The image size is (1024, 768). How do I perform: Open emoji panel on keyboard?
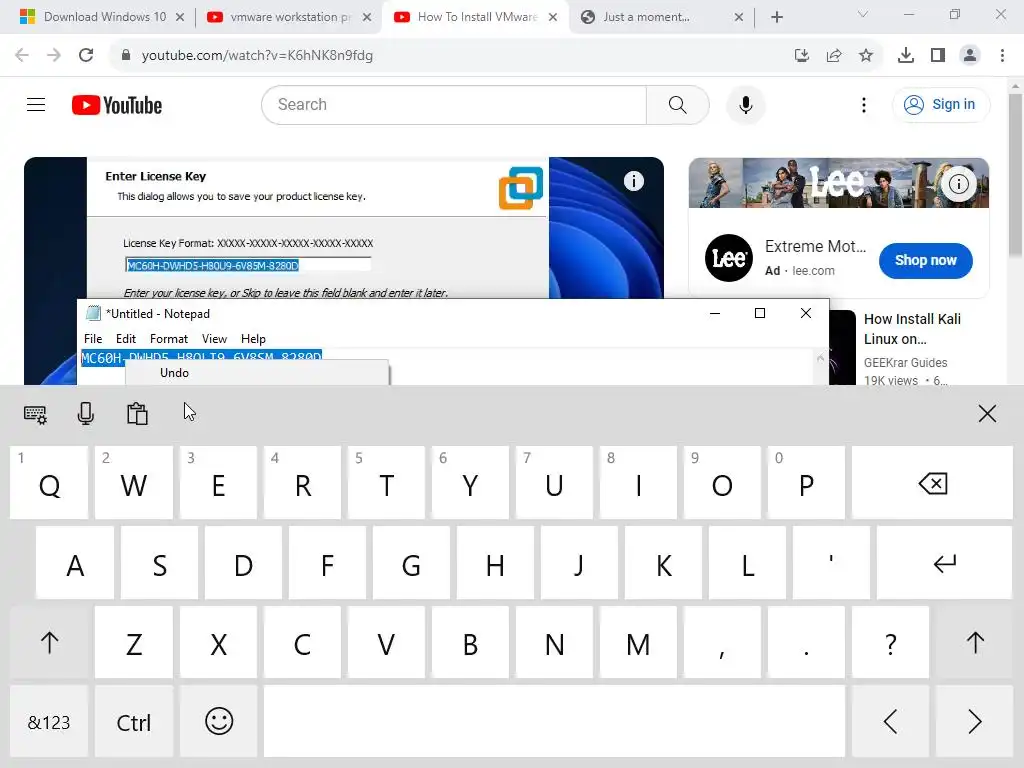219,722
